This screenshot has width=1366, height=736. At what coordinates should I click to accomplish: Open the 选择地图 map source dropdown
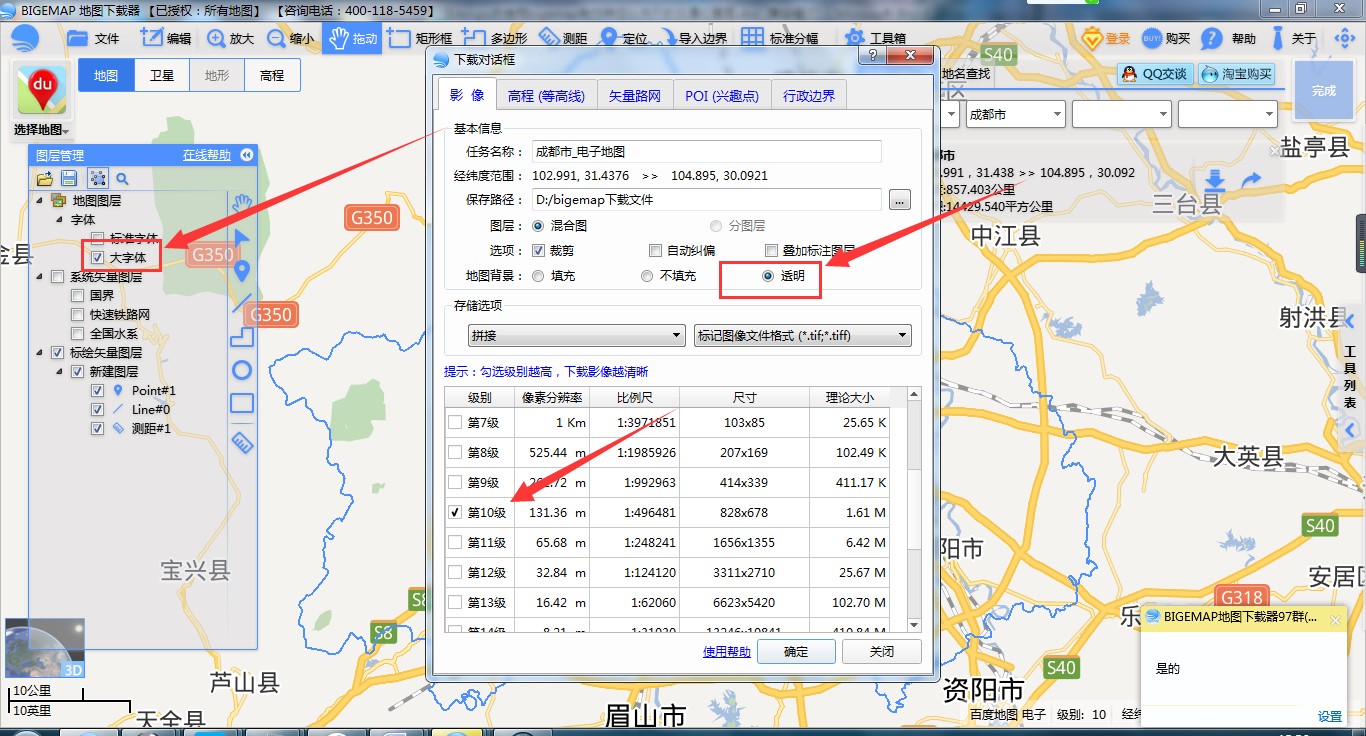(x=42, y=130)
